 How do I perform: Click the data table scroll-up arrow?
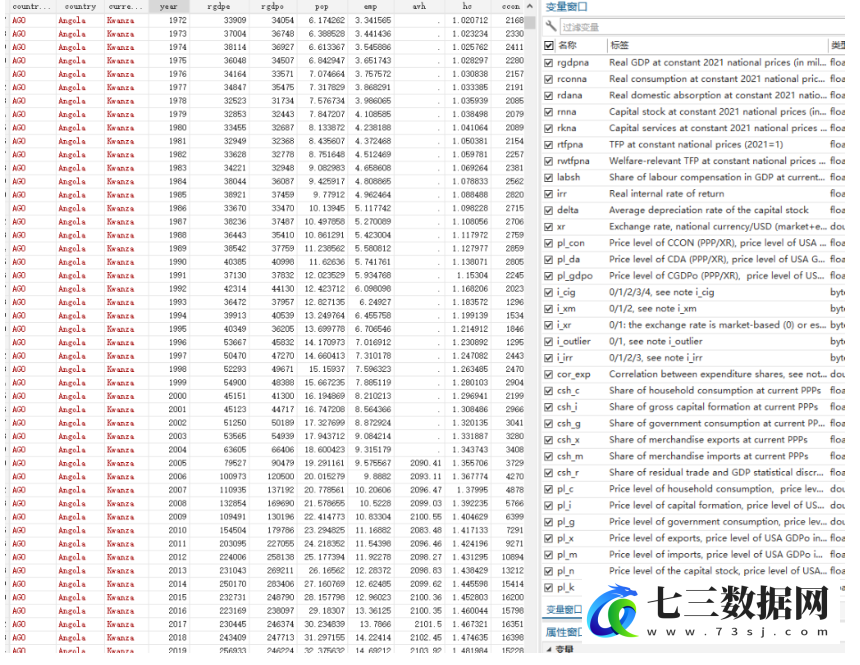point(529,7)
